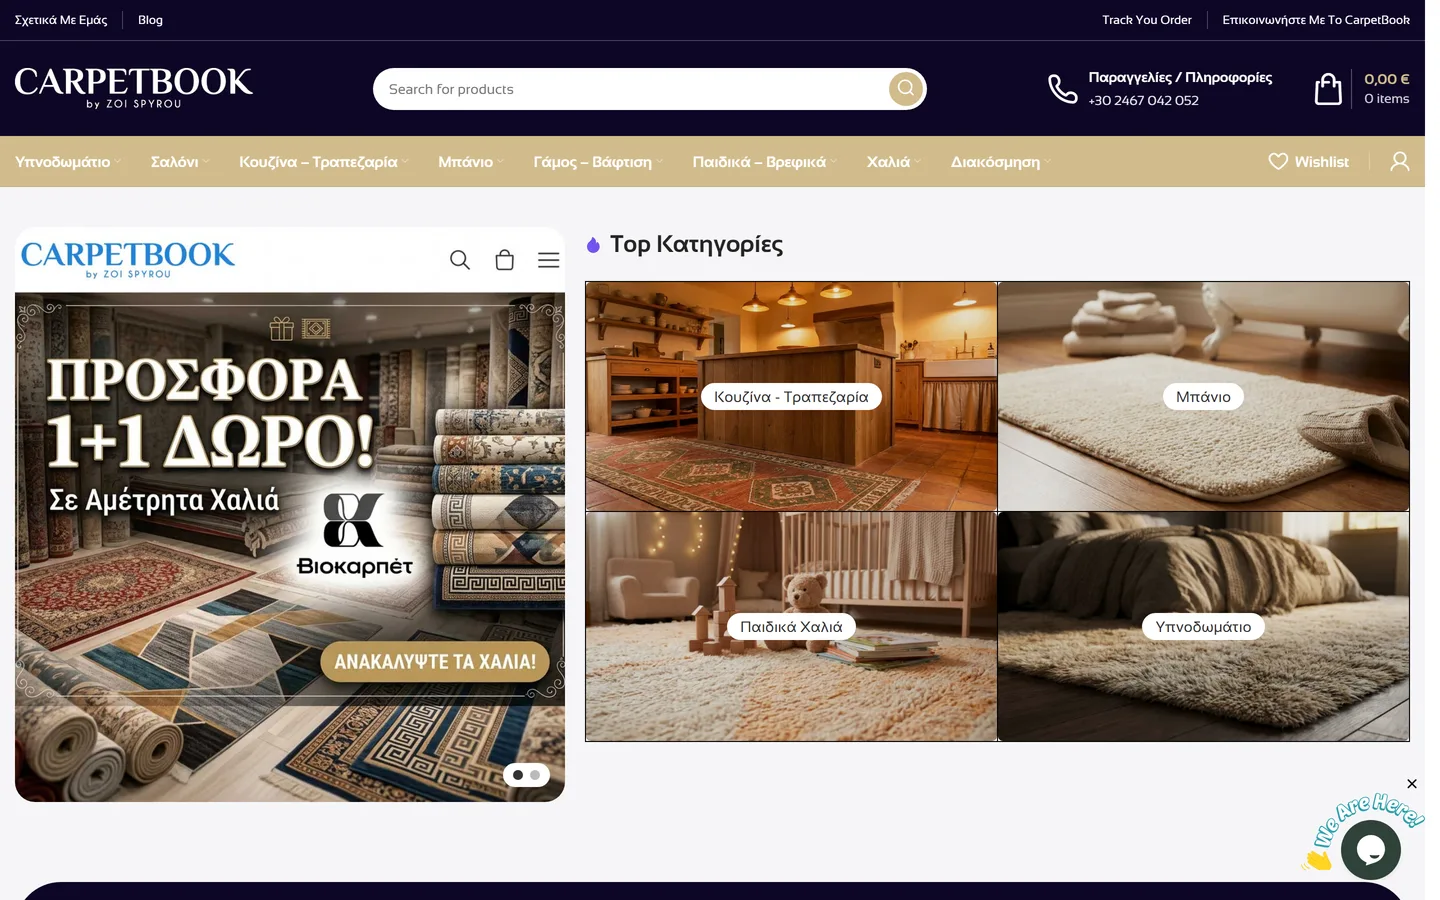Open the Παιδικά Χαλιά category tile
This screenshot has height=900, width=1440.
tap(791, 627)
